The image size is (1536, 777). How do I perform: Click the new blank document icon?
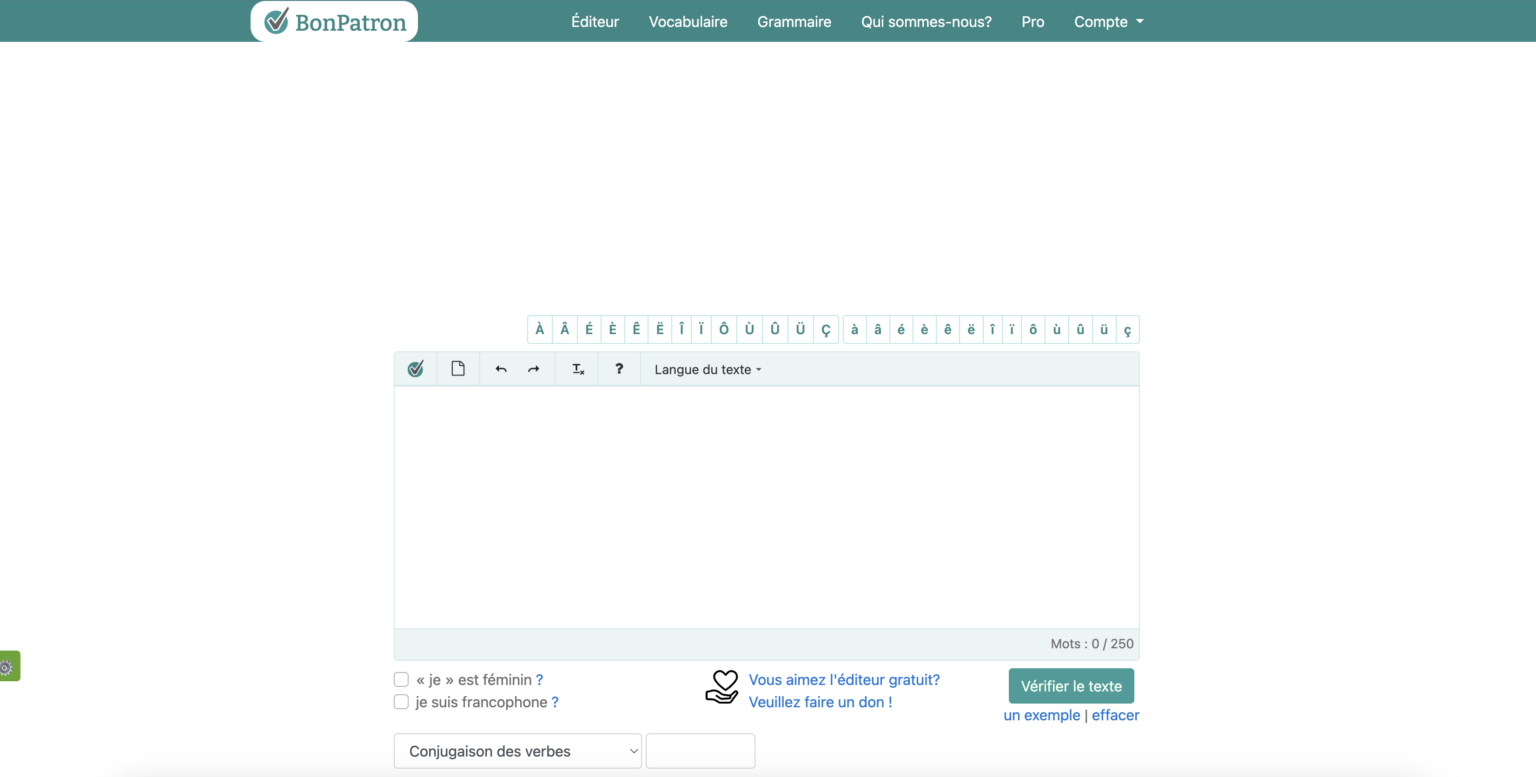(458, 369)
